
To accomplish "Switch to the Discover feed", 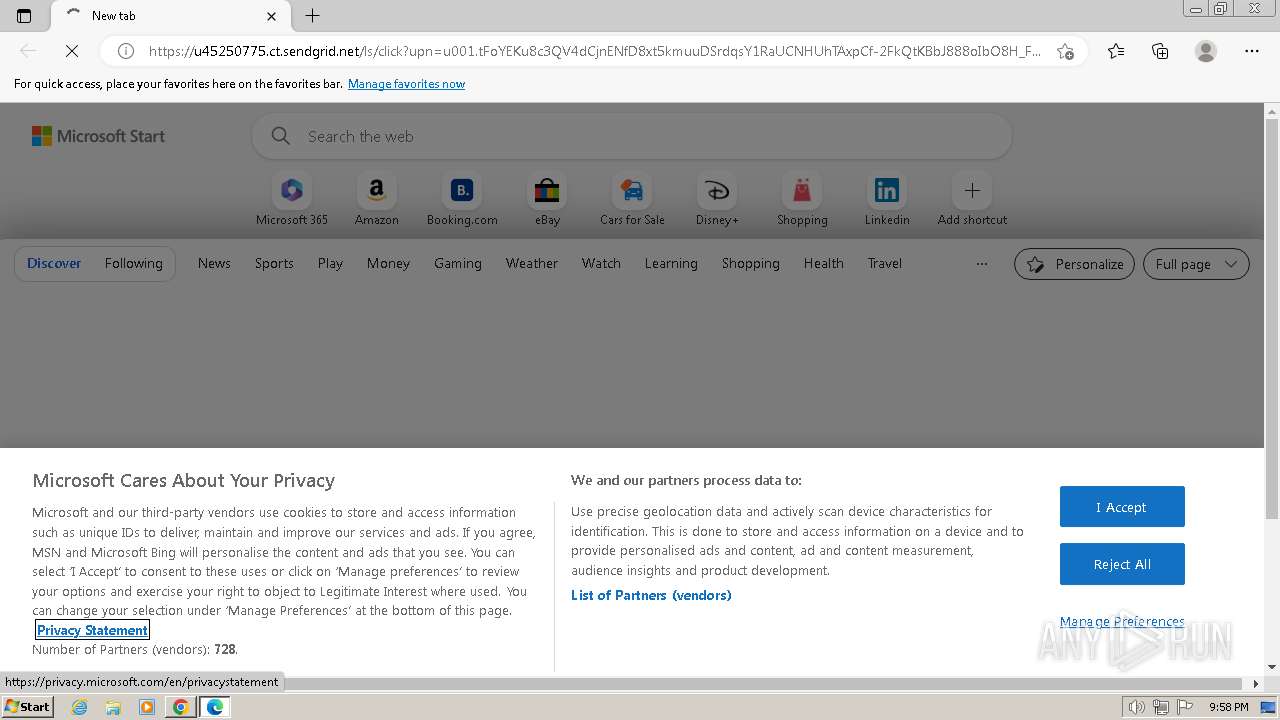I will [54, 263].
